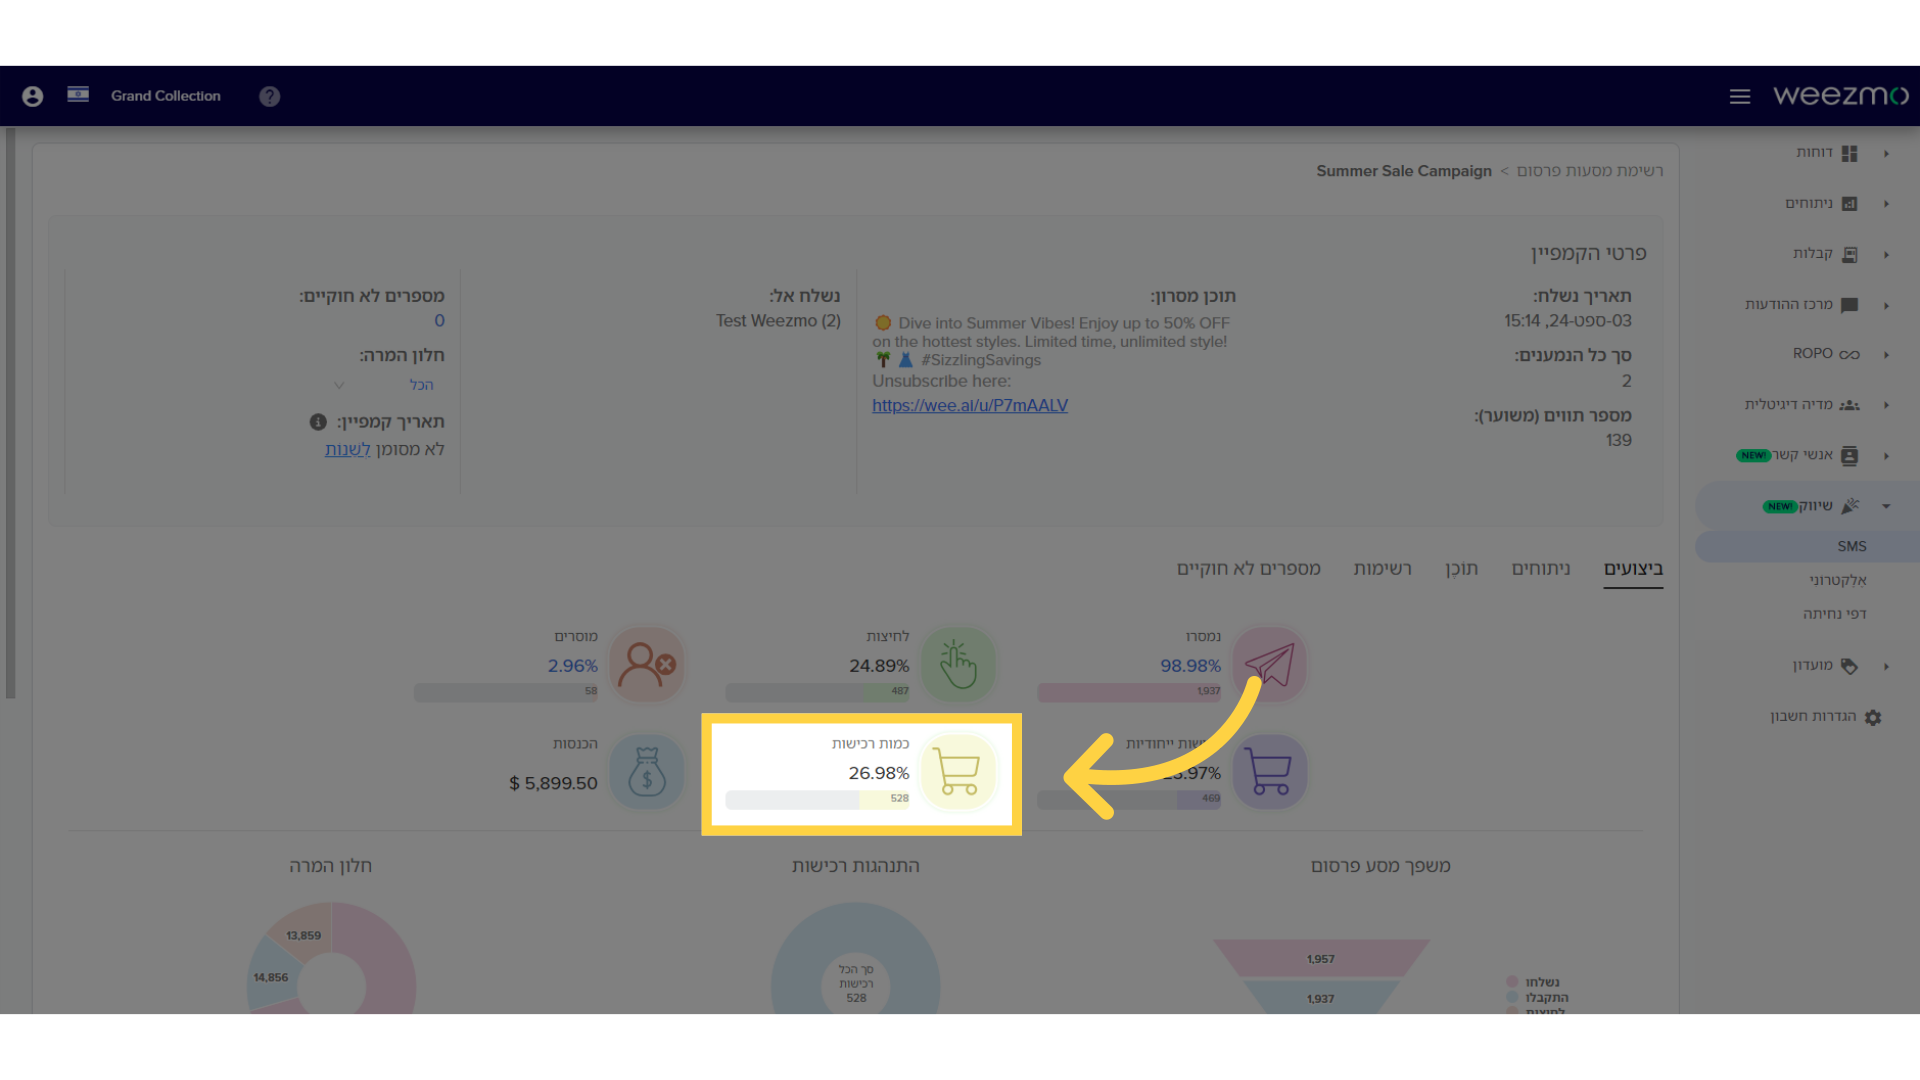Click the 0 invalid numbers value
Image resolution: width=1920 pixels, height=1080 pixels.
pos(439,321)
